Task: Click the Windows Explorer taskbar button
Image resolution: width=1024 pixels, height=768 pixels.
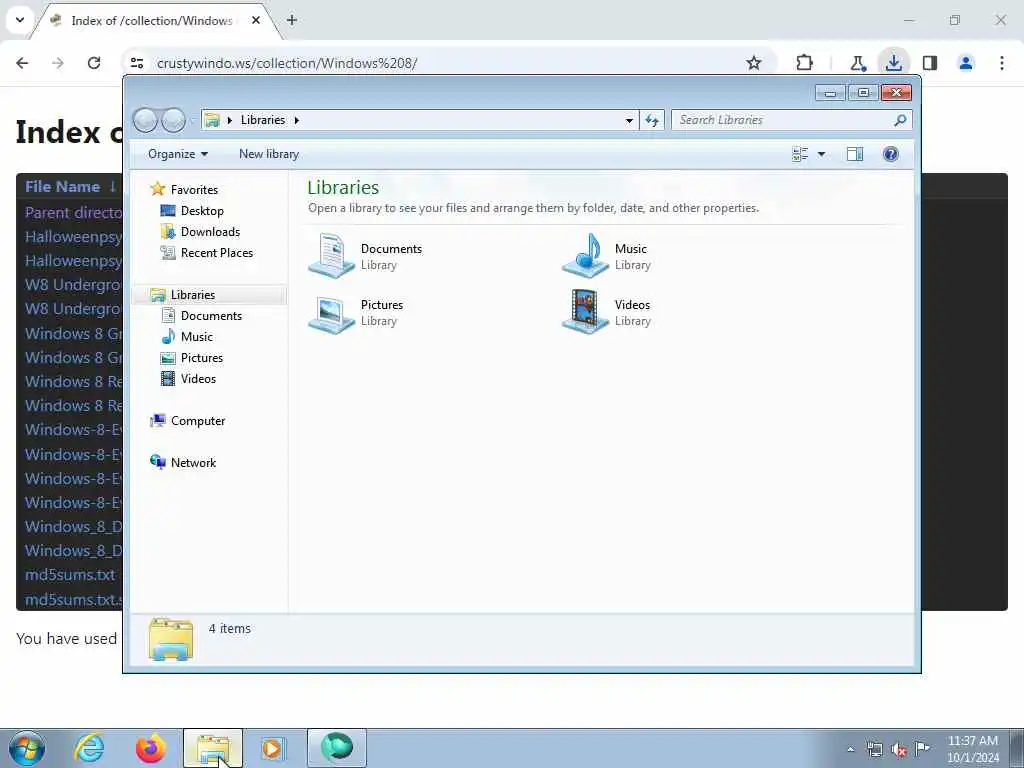Action: point(213,748)
